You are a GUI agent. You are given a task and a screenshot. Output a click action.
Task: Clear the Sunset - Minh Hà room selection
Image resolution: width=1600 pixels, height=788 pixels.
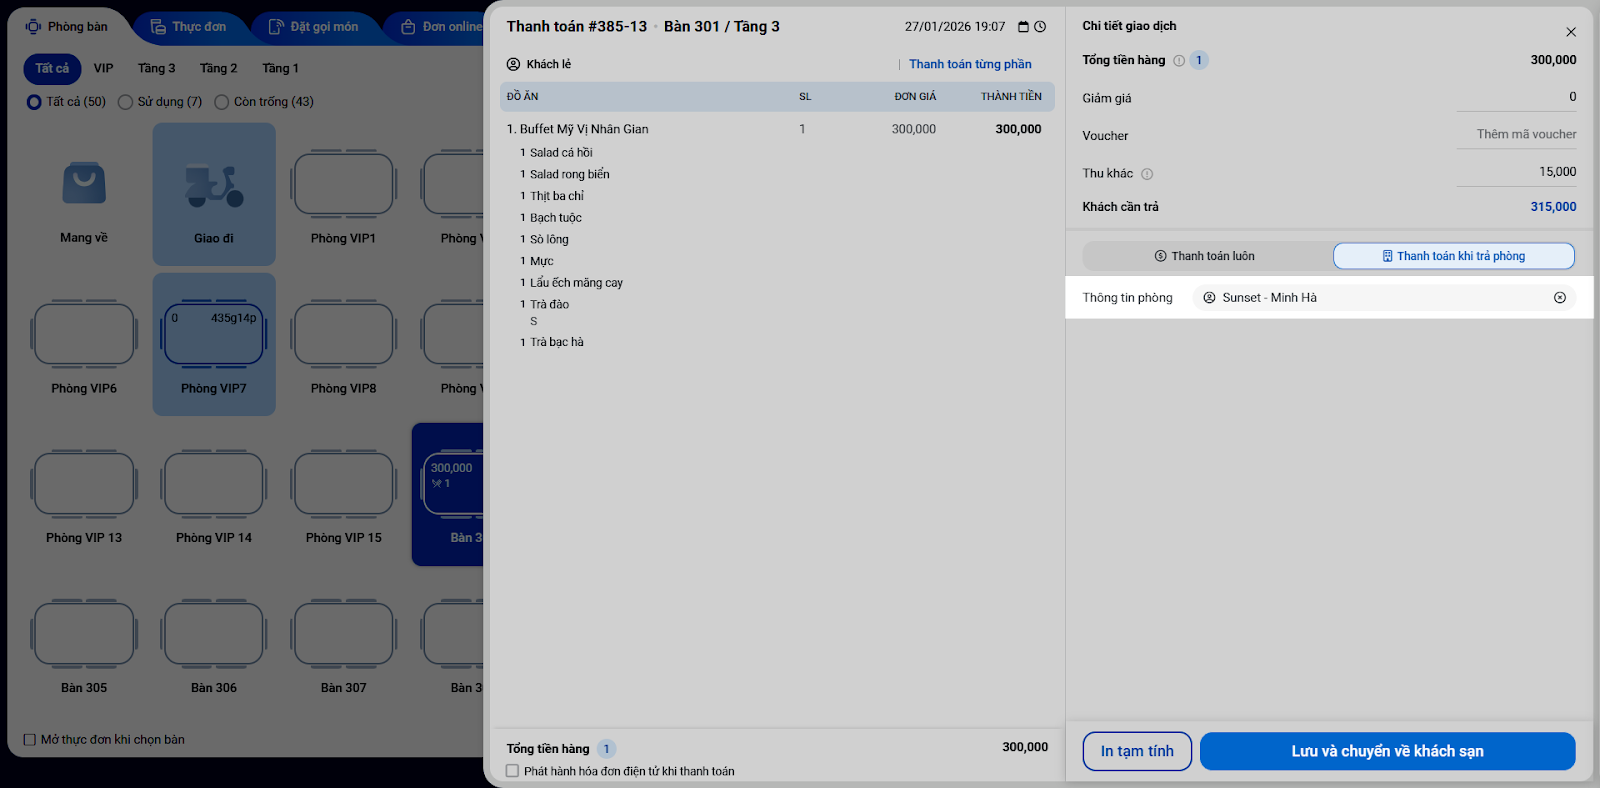click(x=1560, y=298)
